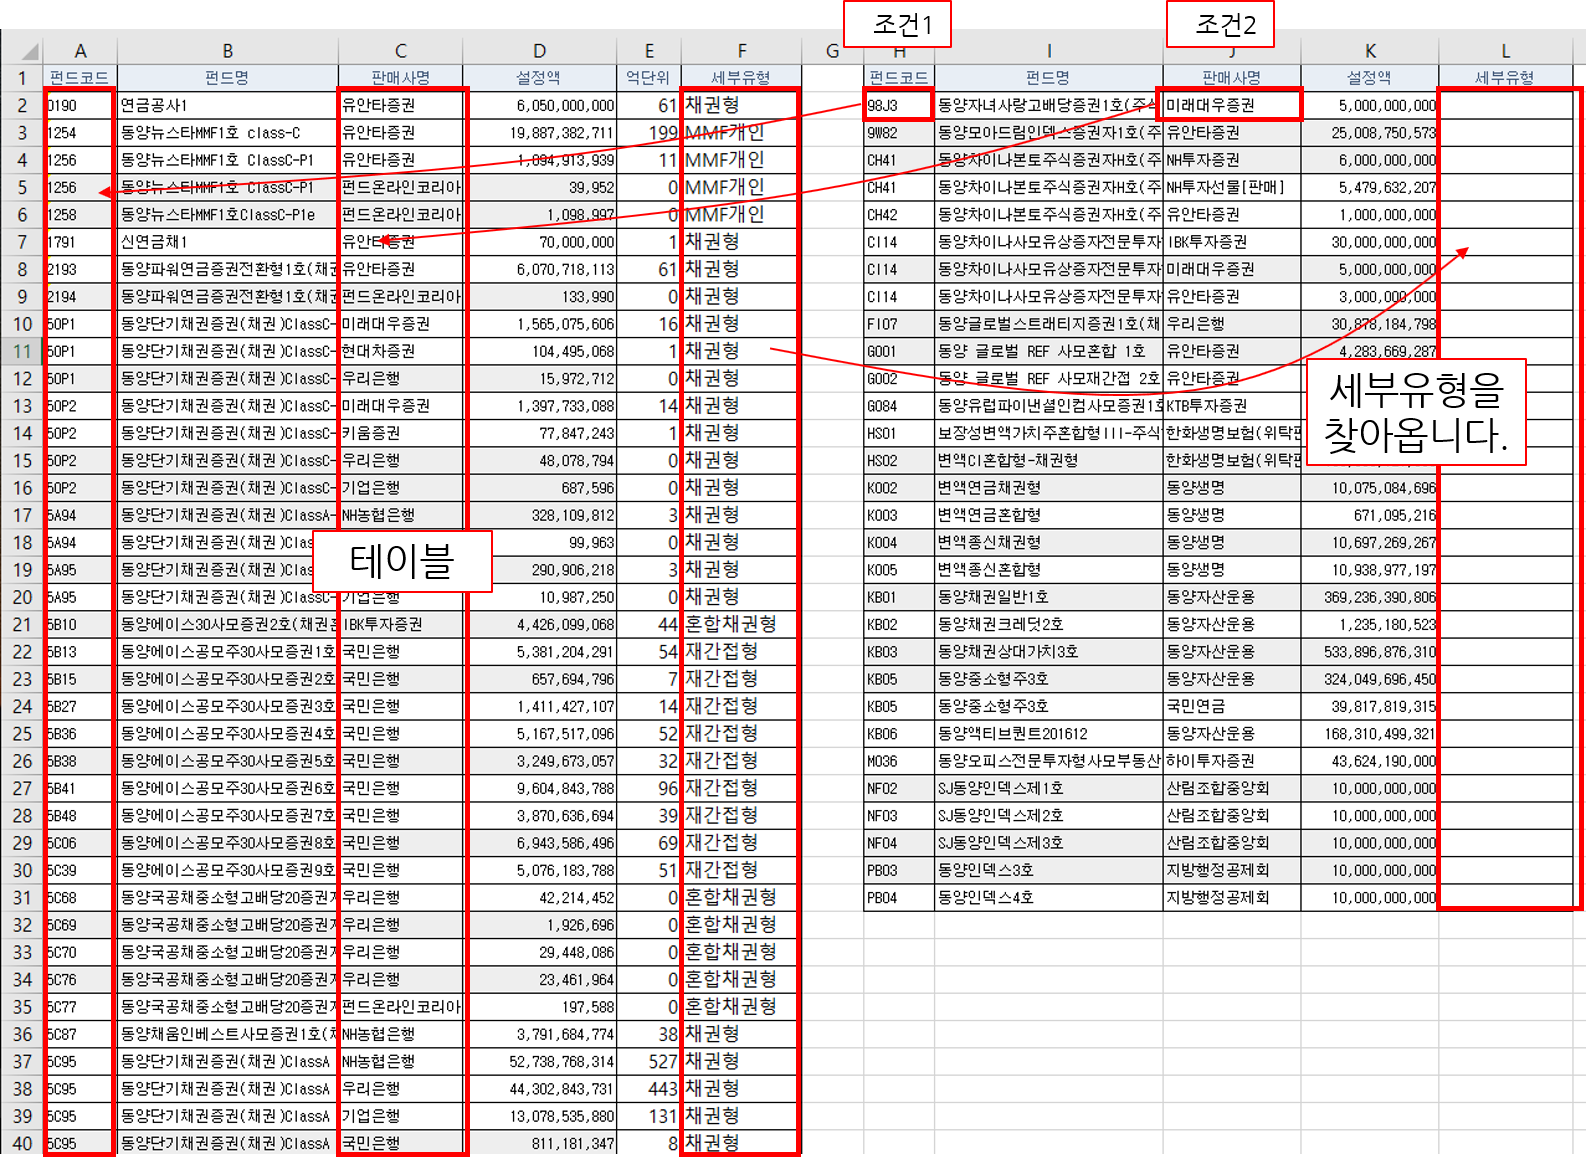Select fund code cell 0190
Screen dimensions: 1586x1157
tap(80, 105)
